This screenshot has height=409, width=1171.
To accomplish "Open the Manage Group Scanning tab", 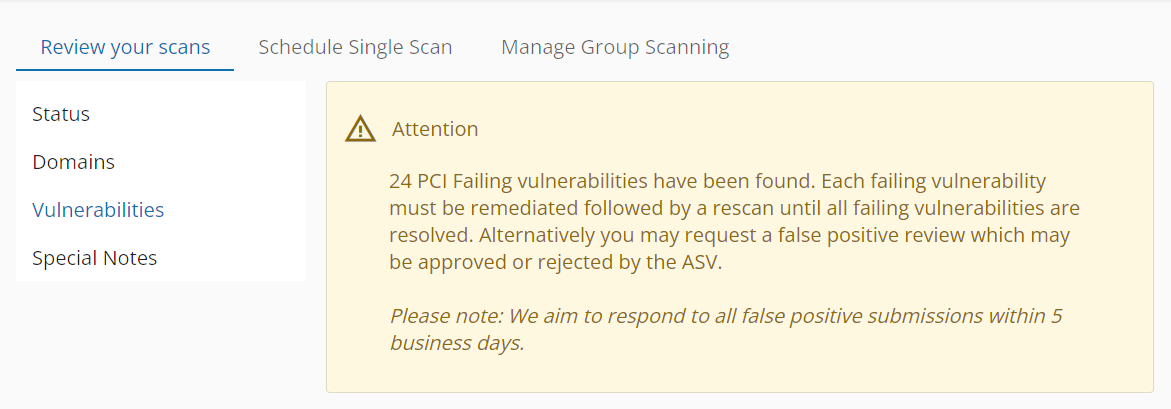I will tap(615, 47).
